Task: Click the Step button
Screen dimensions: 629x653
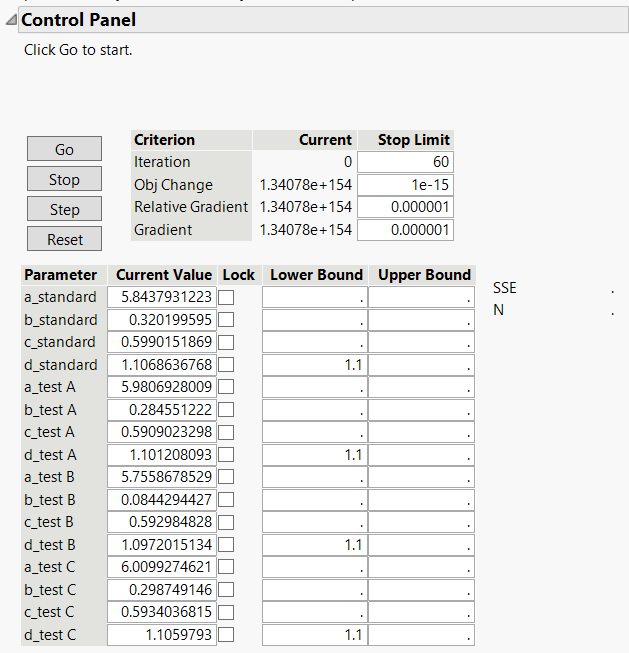Action: point(64,209)
